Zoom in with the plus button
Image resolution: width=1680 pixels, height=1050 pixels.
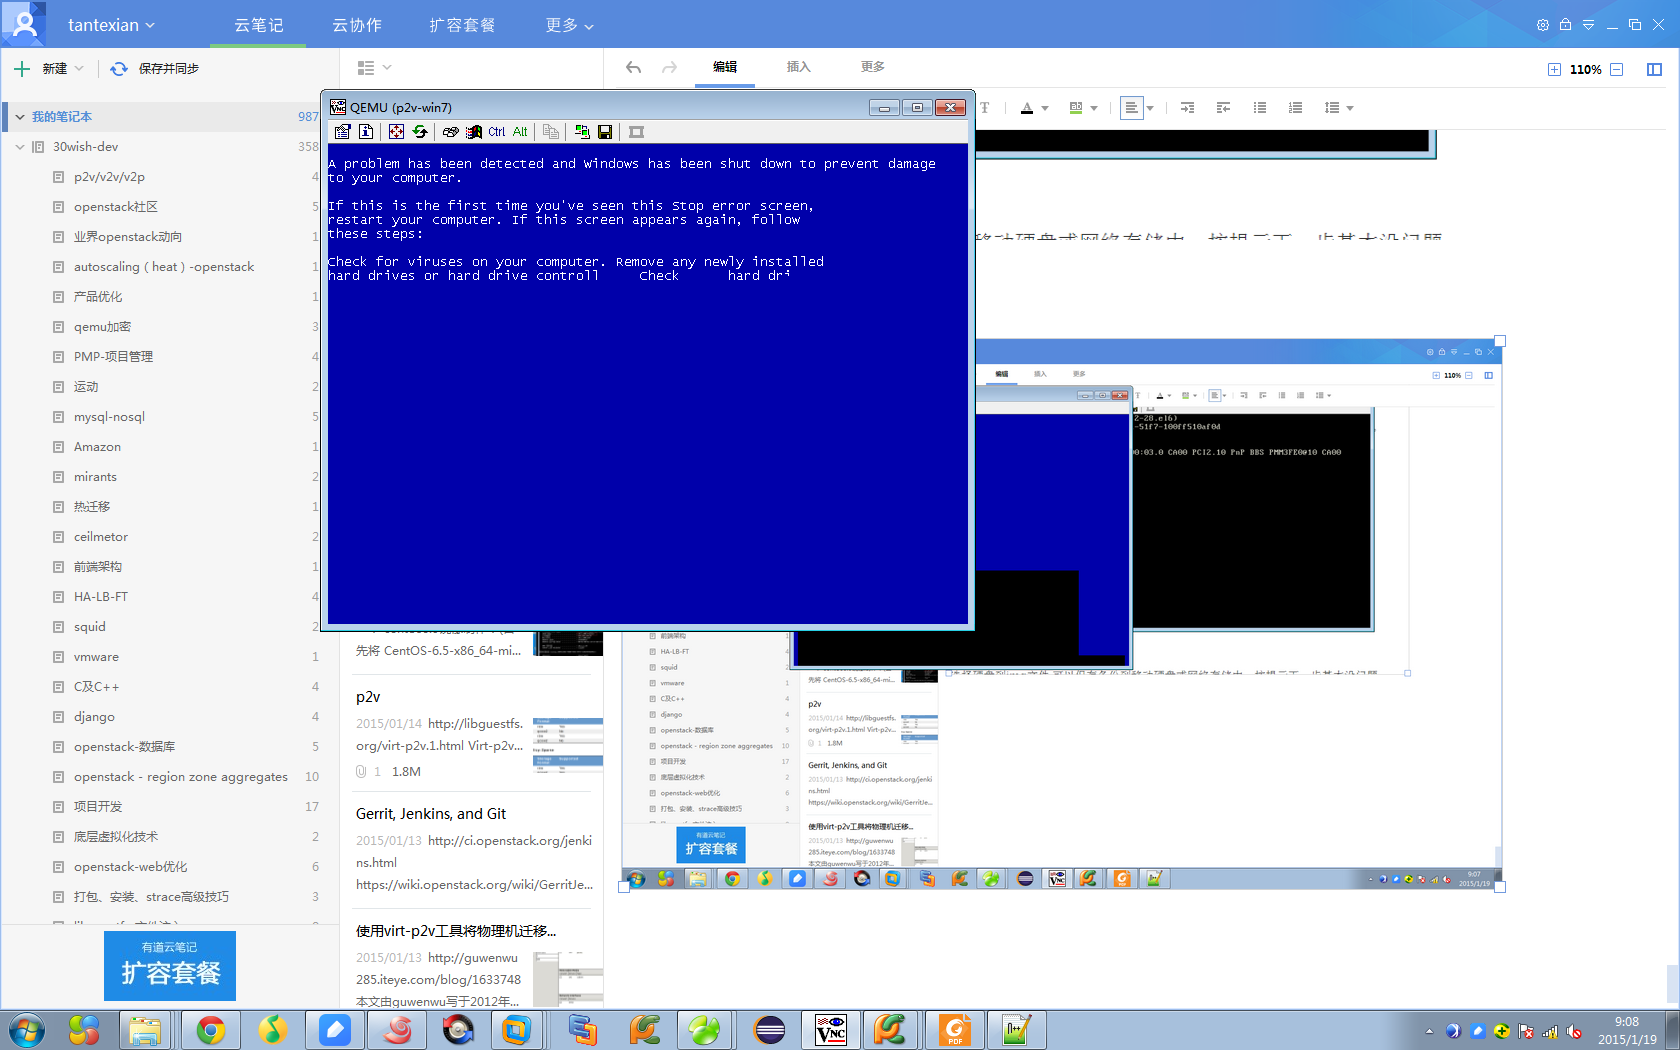coord(1554,69)
